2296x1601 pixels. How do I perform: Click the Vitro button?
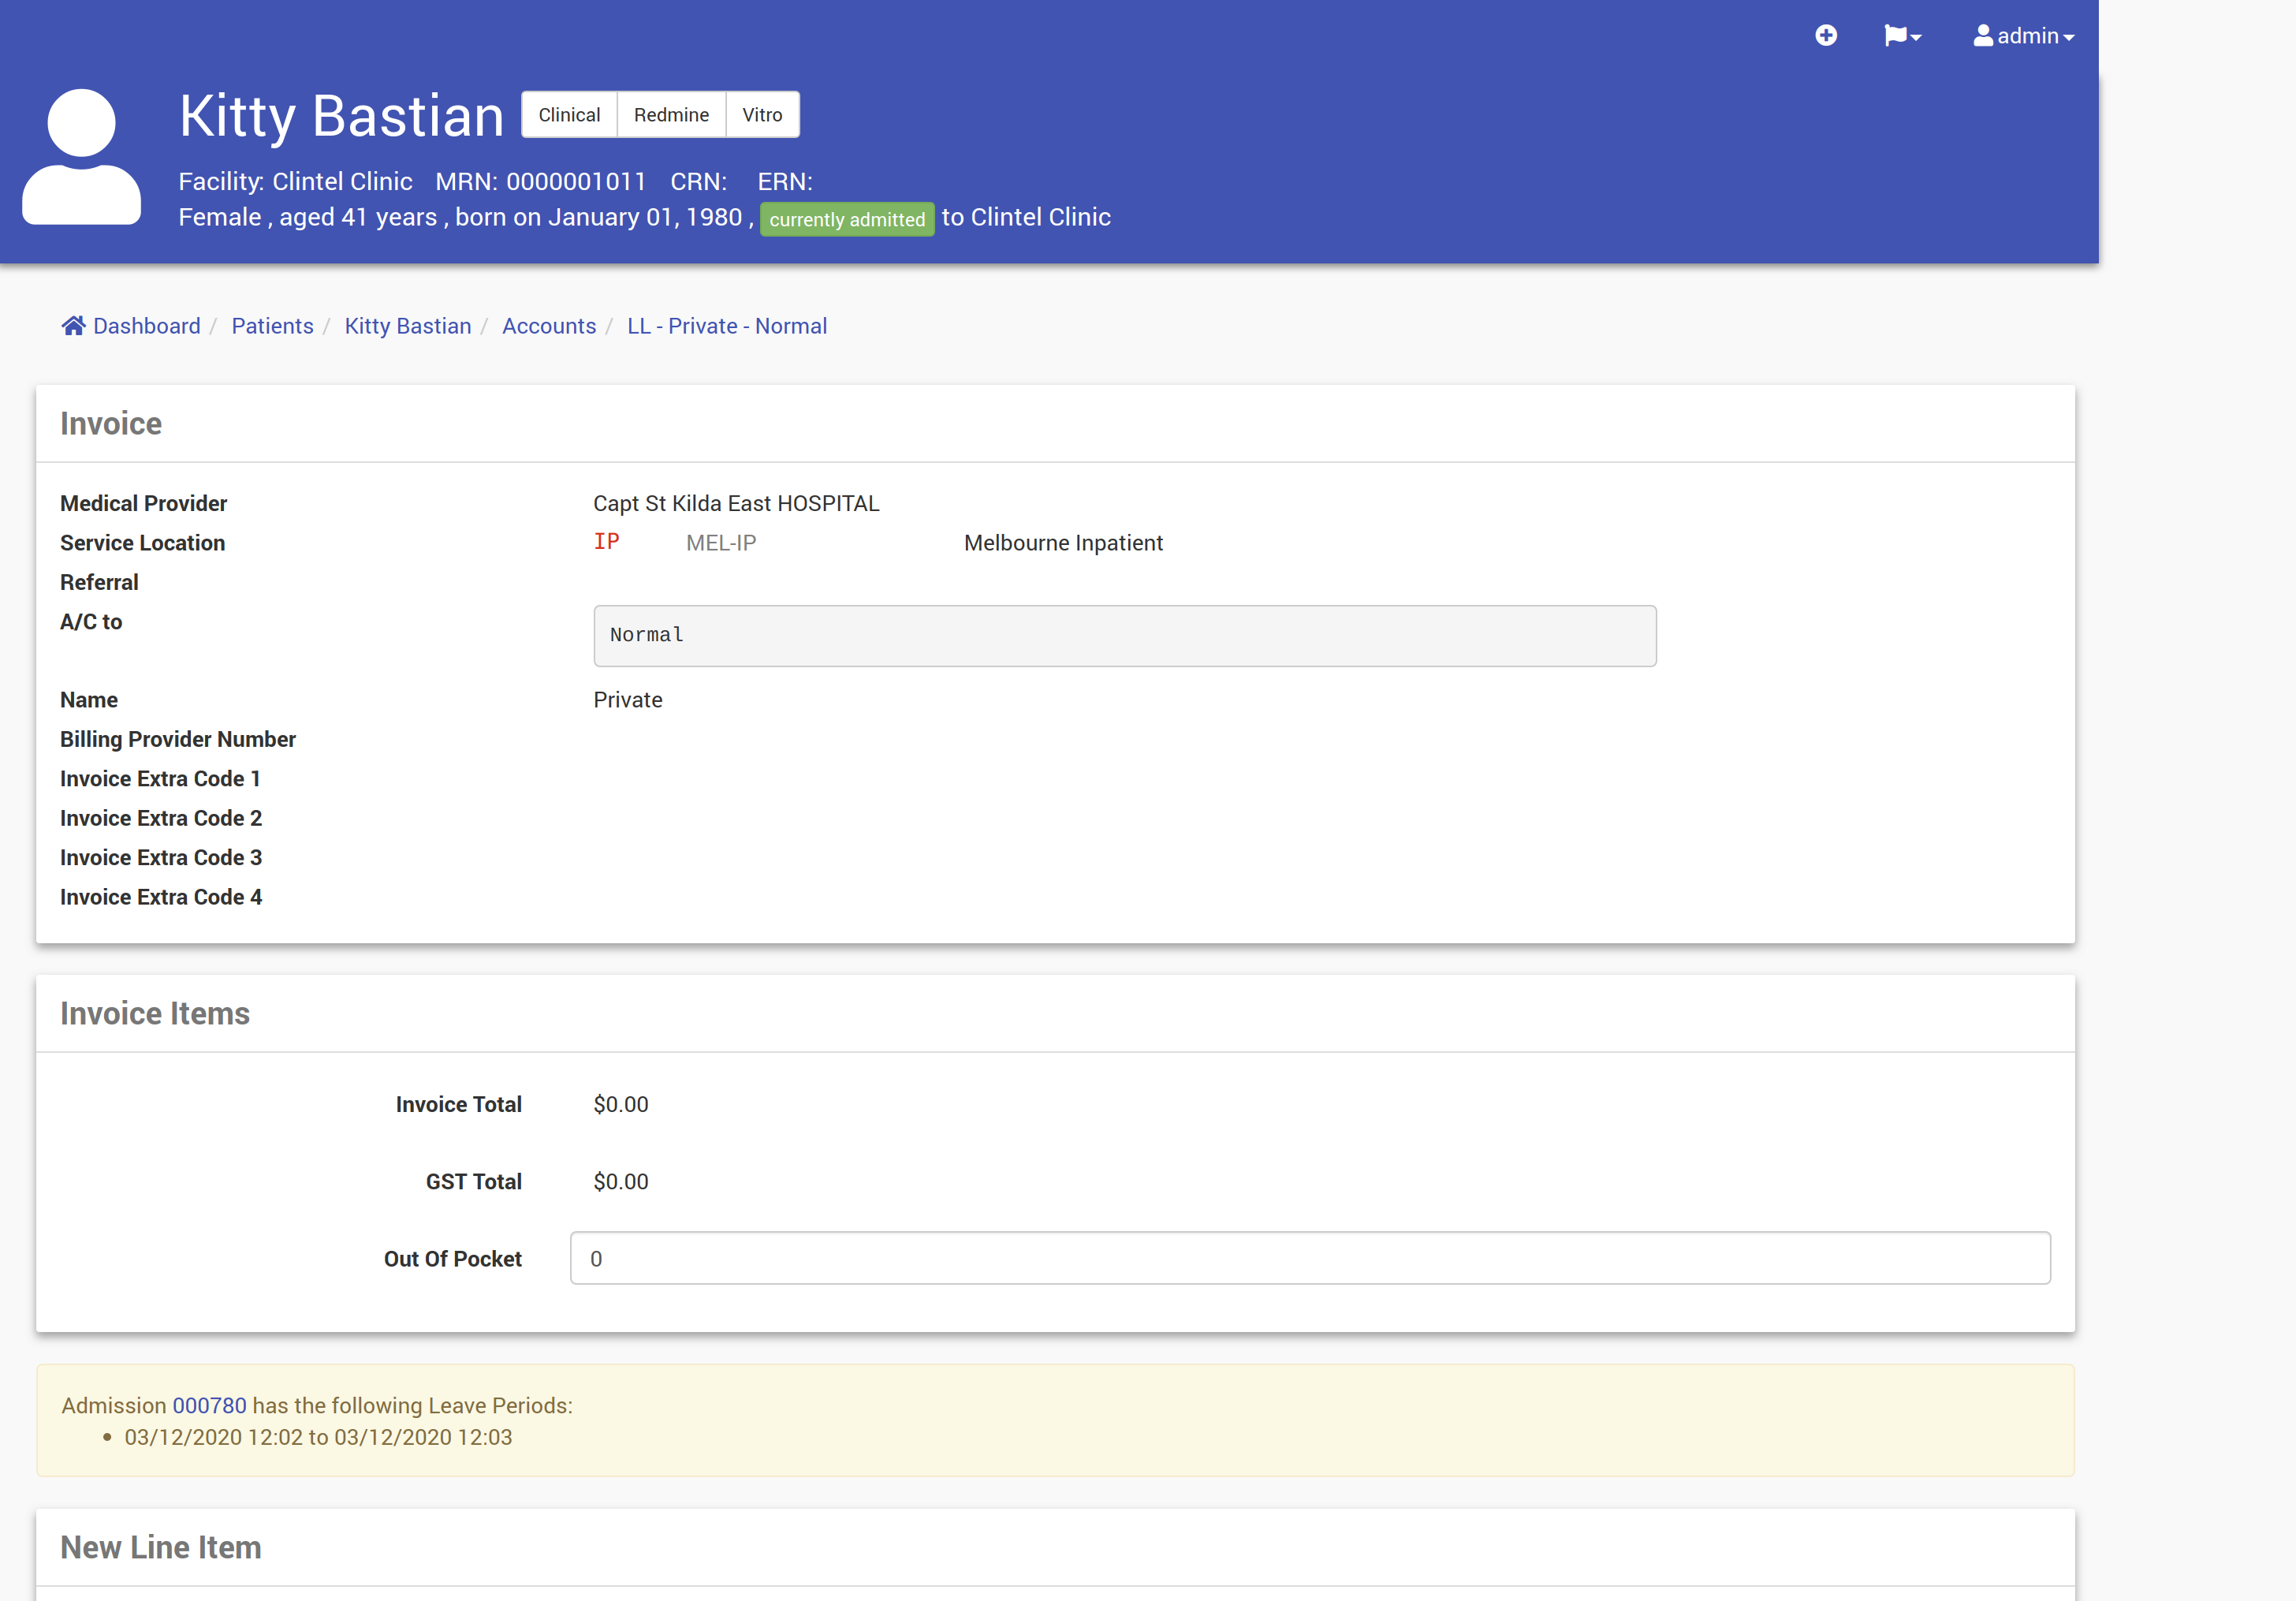click(x=762, y=115)
